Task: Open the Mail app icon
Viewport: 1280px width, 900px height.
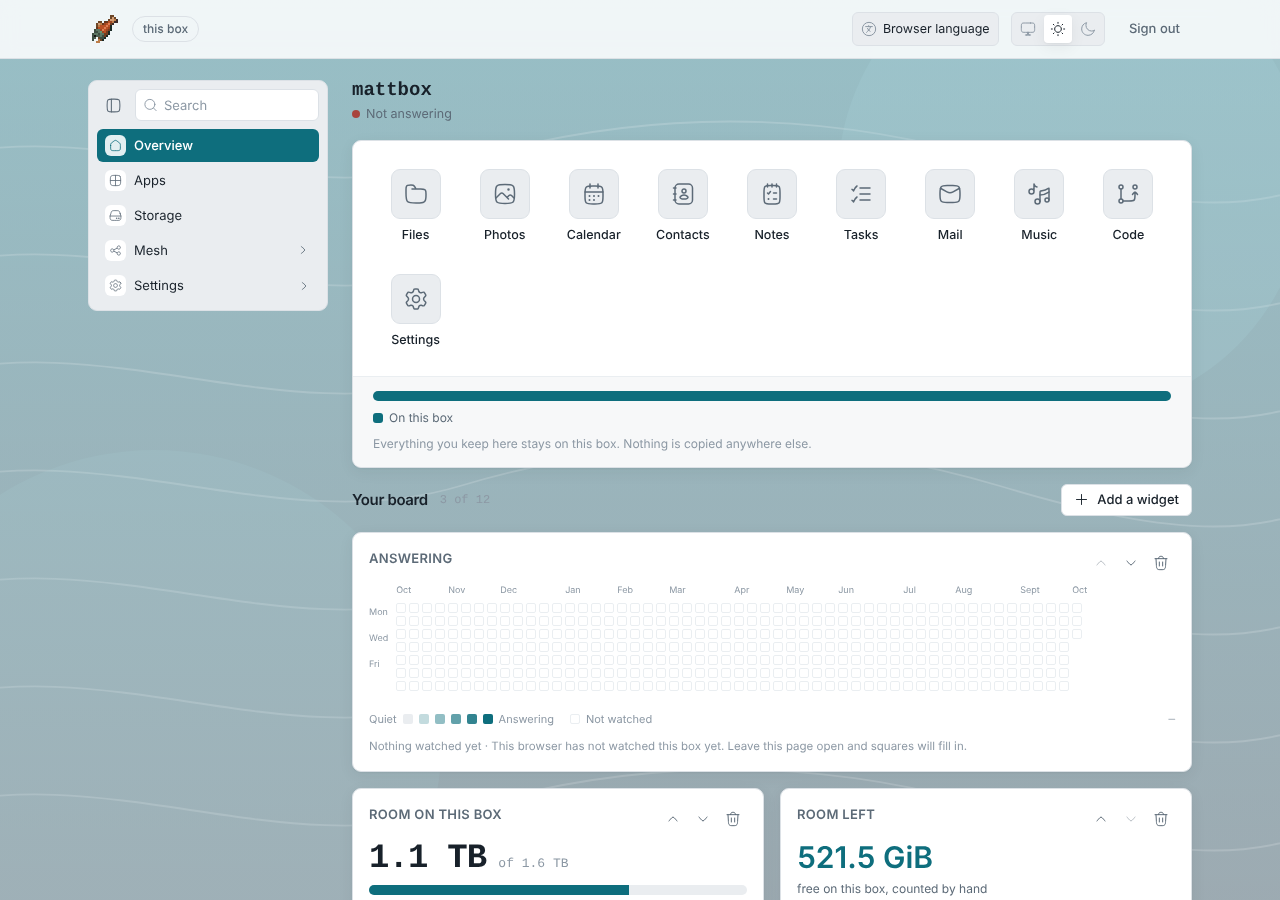Action: [x=950, y=194]
